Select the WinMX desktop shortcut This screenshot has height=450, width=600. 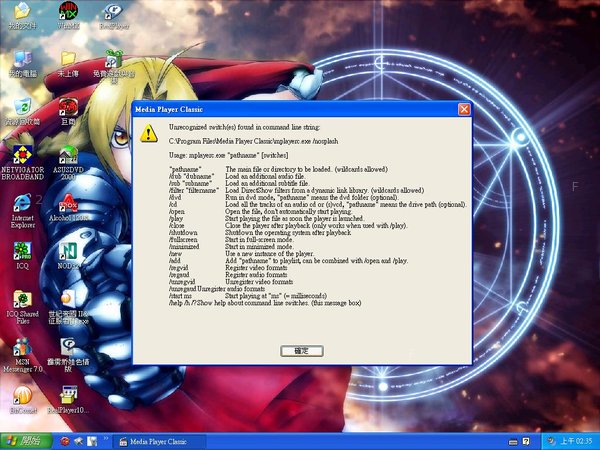pos(68,15)
